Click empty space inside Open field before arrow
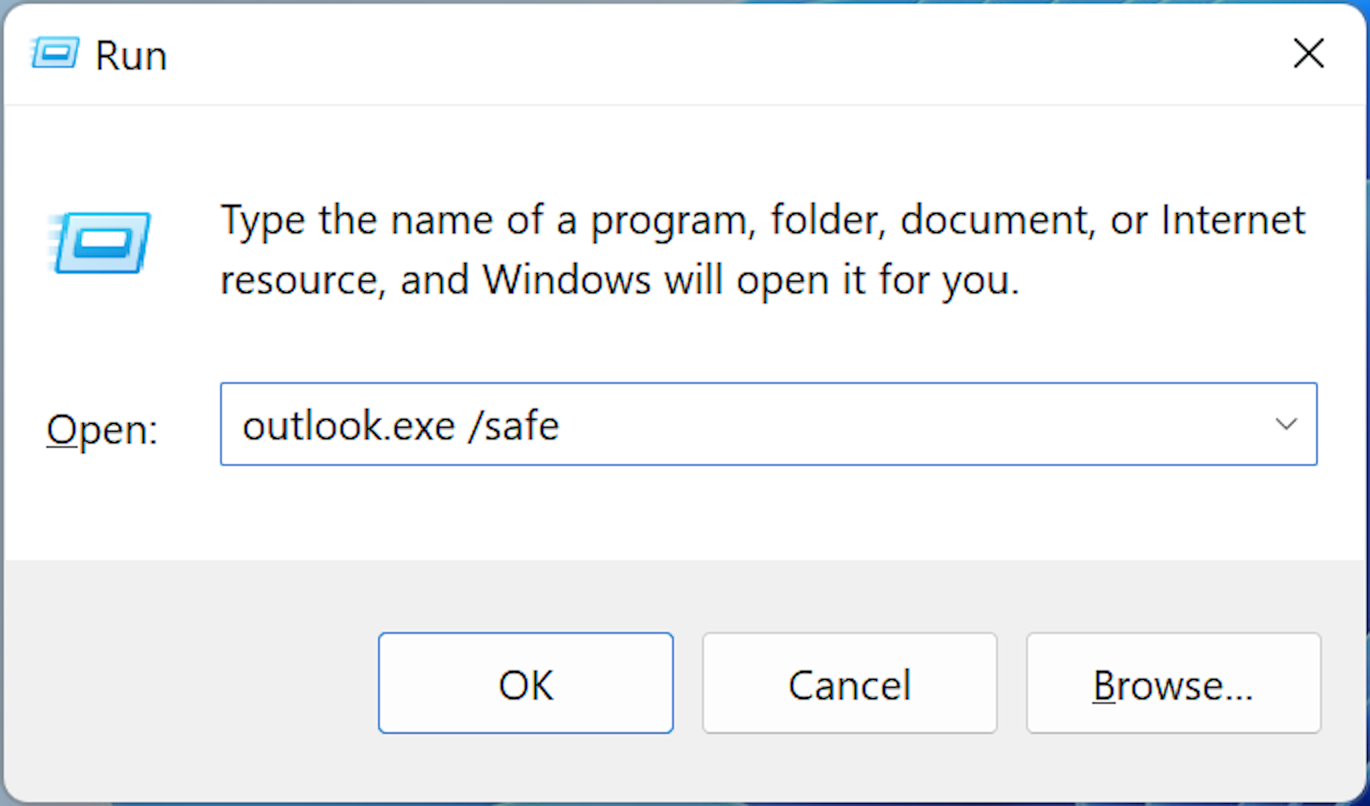Image resolution: width=1370 pixels, height=806 pixels. pos(900,424)
